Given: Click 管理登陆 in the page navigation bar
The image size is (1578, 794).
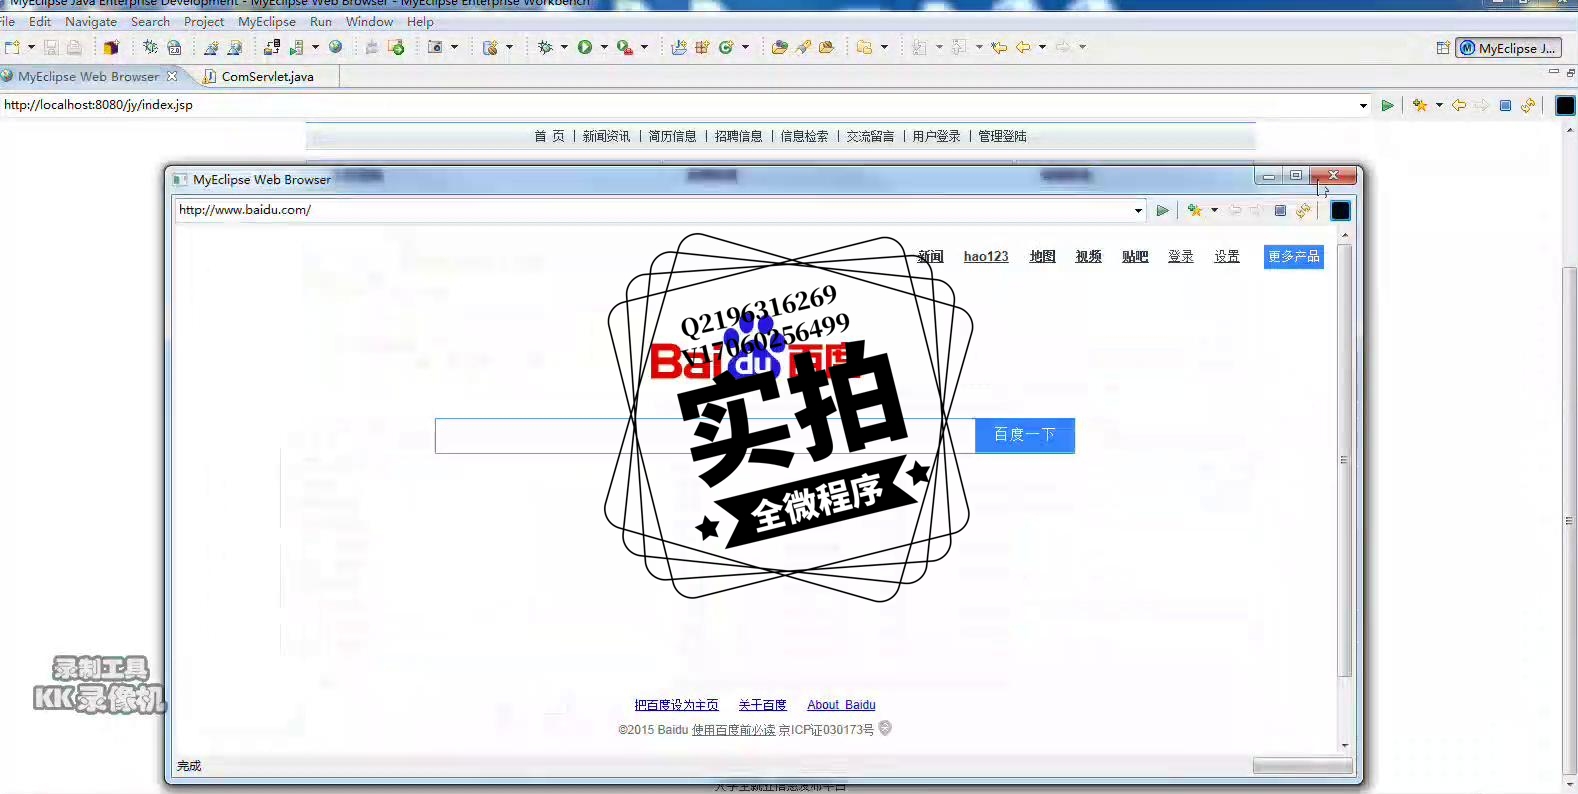Looking at the screenshot, I should pos(1002,136).
